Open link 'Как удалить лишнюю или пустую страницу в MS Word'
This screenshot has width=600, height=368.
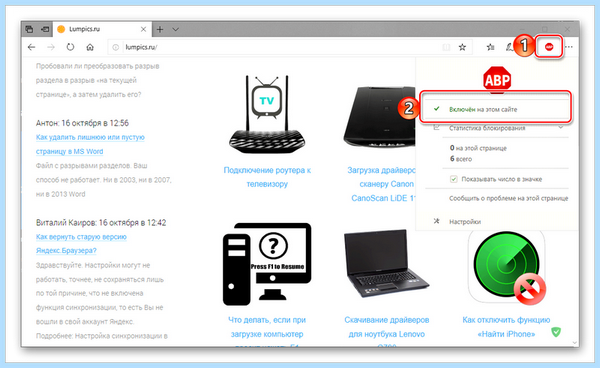point(90,144)
